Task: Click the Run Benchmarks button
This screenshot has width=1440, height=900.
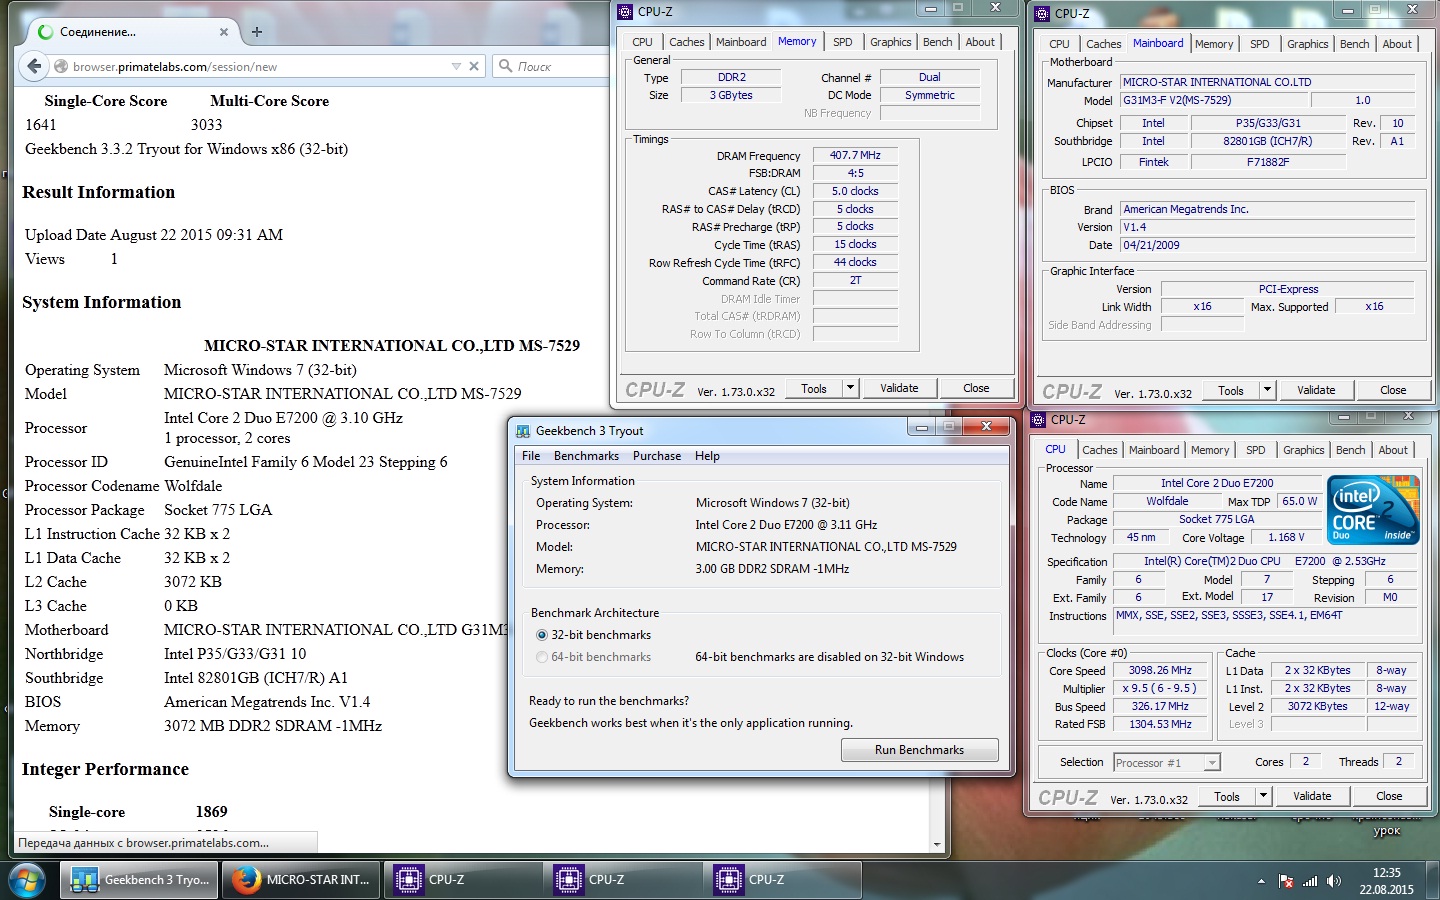Action: coord(919,750)
